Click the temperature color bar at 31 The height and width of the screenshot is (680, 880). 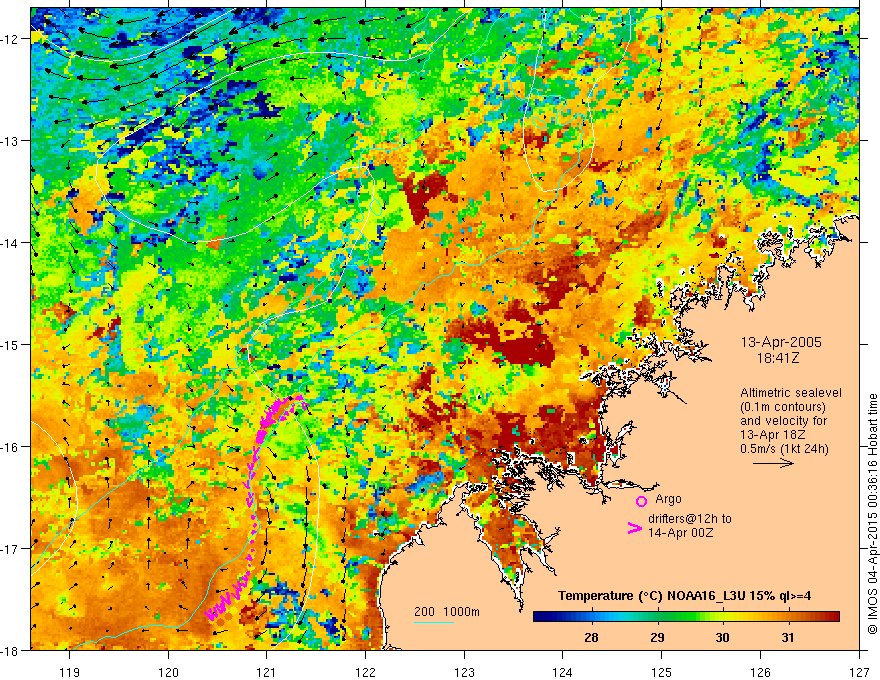(788, 617)
